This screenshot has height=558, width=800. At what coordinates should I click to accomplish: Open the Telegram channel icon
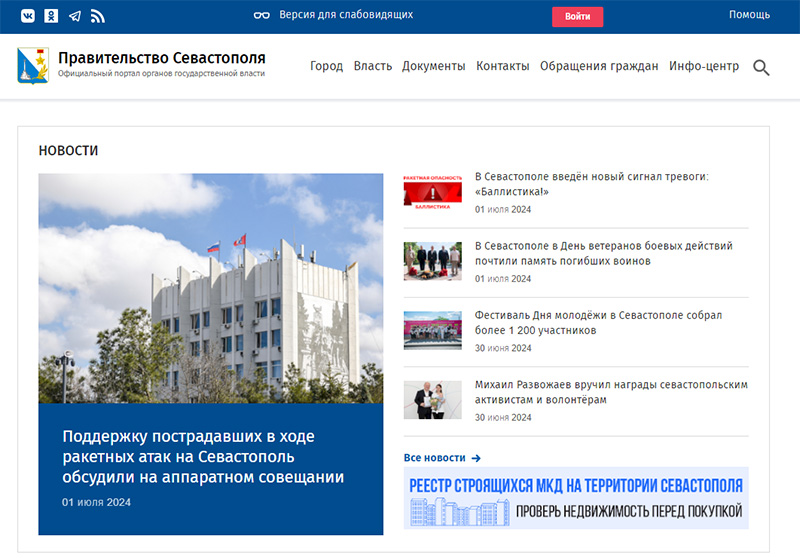pos(74,16)
